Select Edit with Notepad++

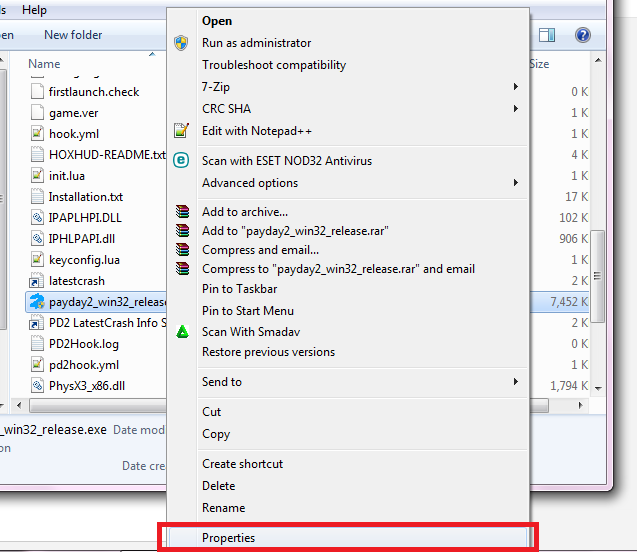tap(257, 131)
